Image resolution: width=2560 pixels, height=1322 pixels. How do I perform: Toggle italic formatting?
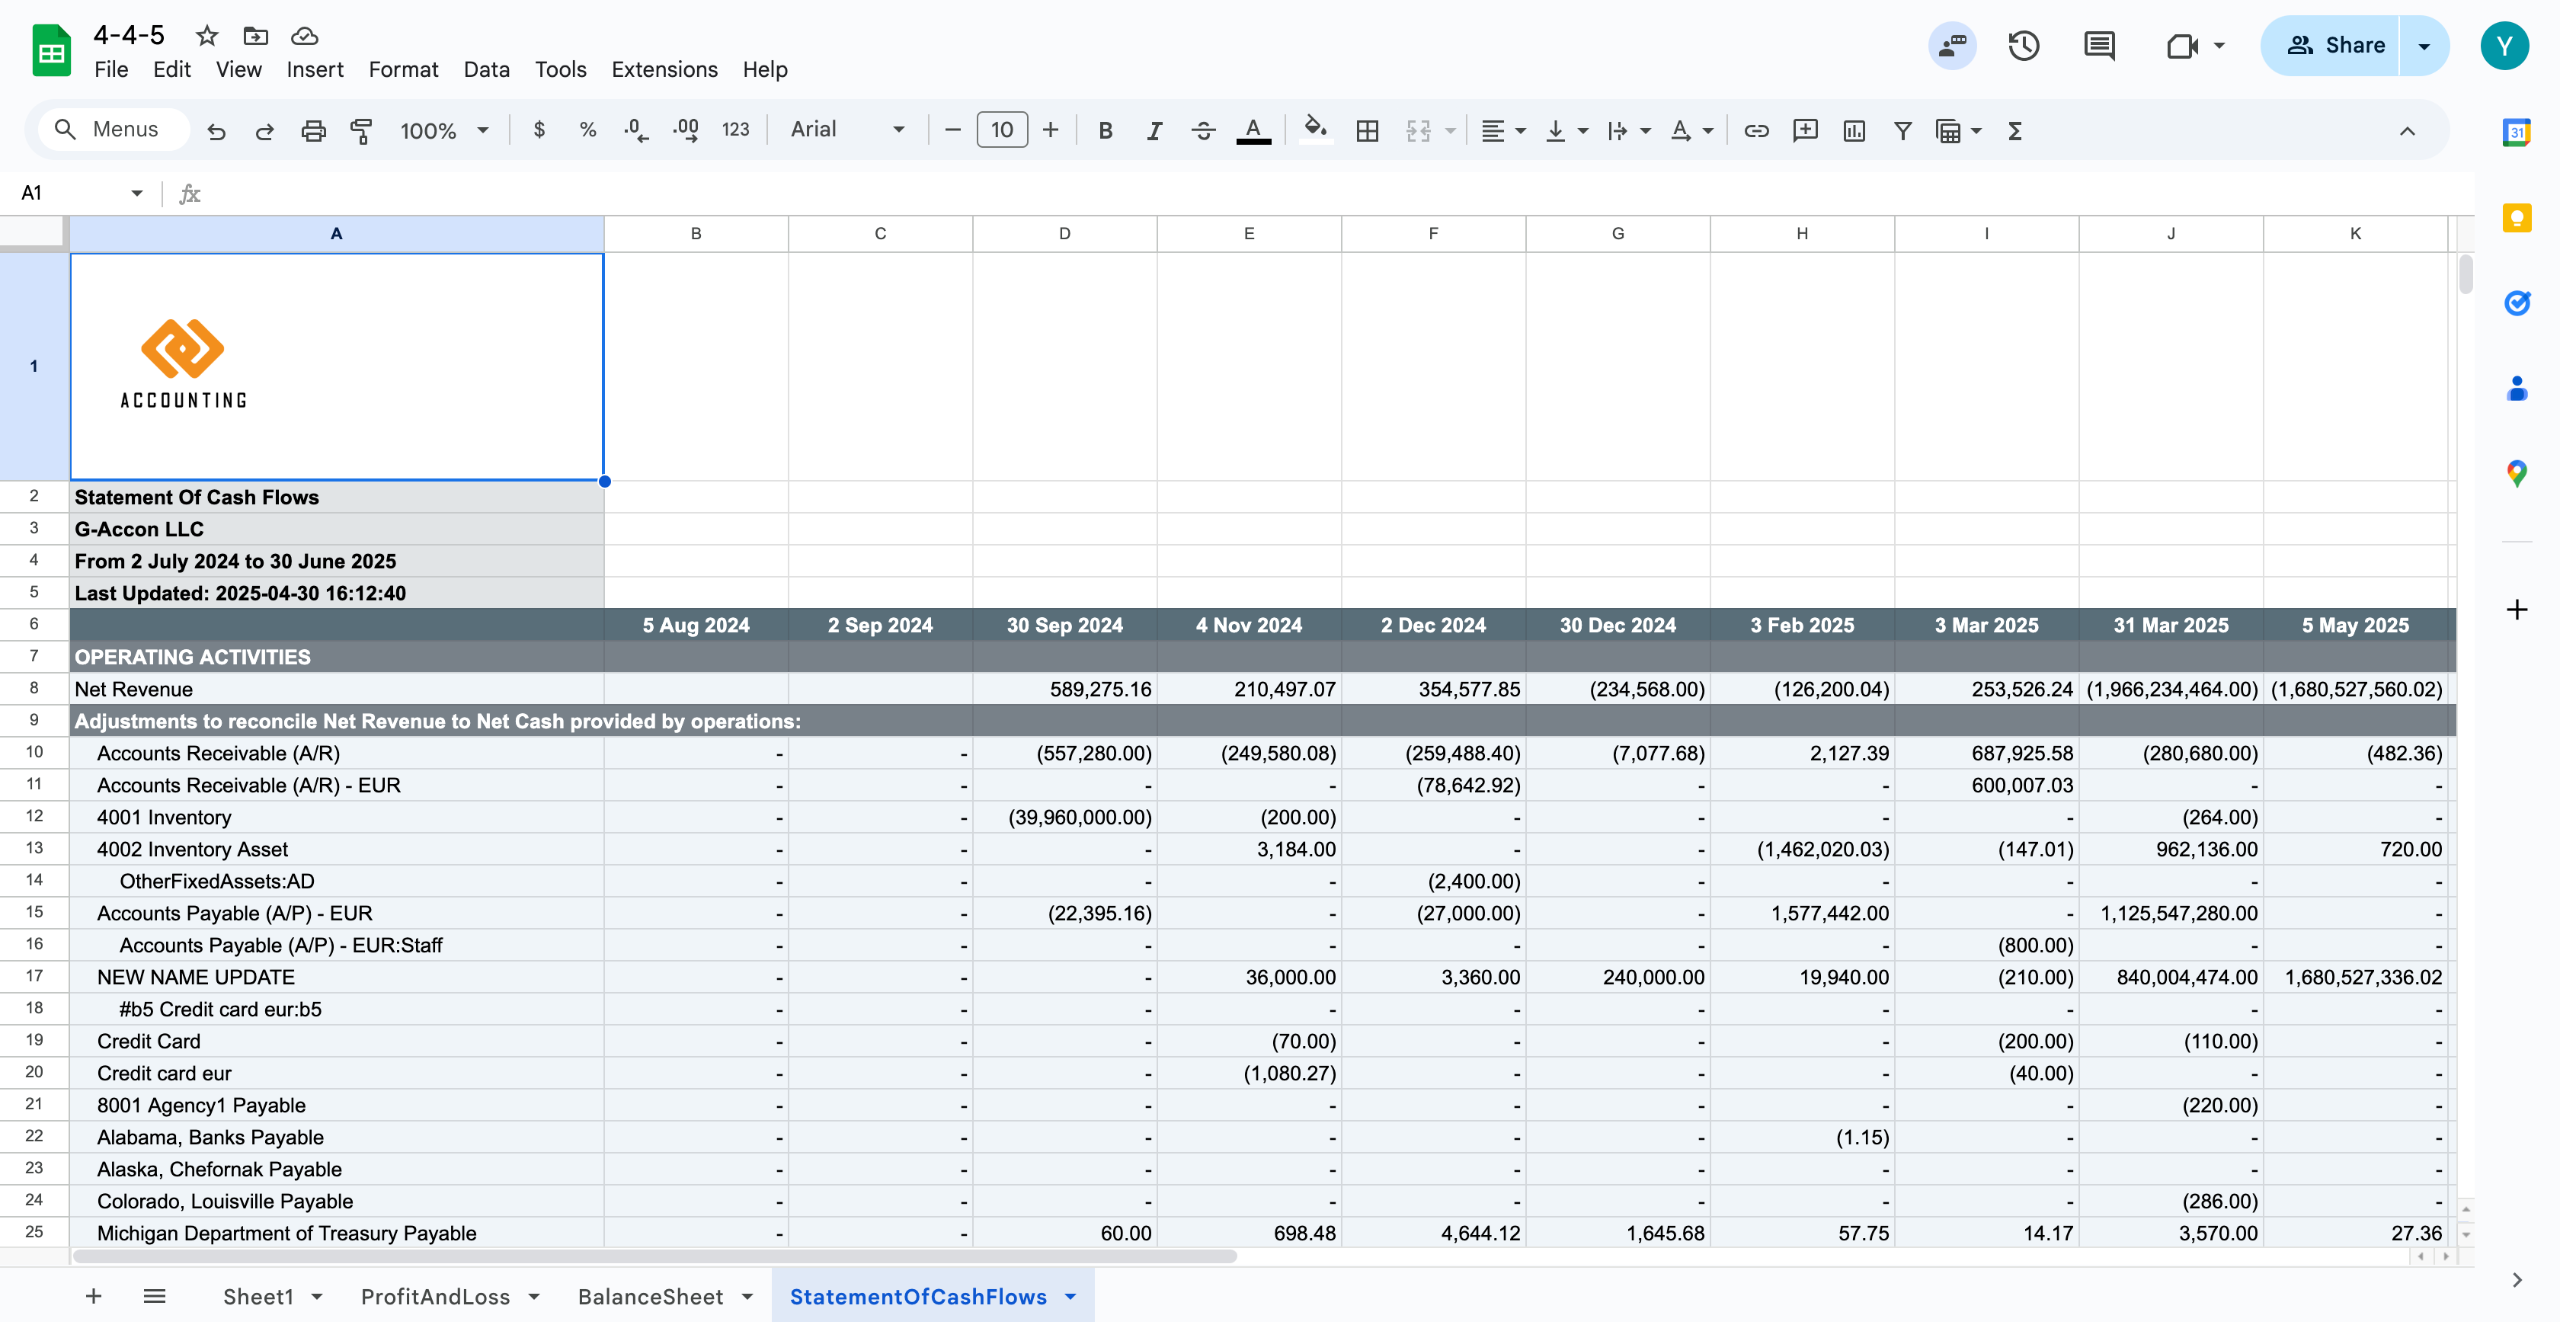point(1154,130)
